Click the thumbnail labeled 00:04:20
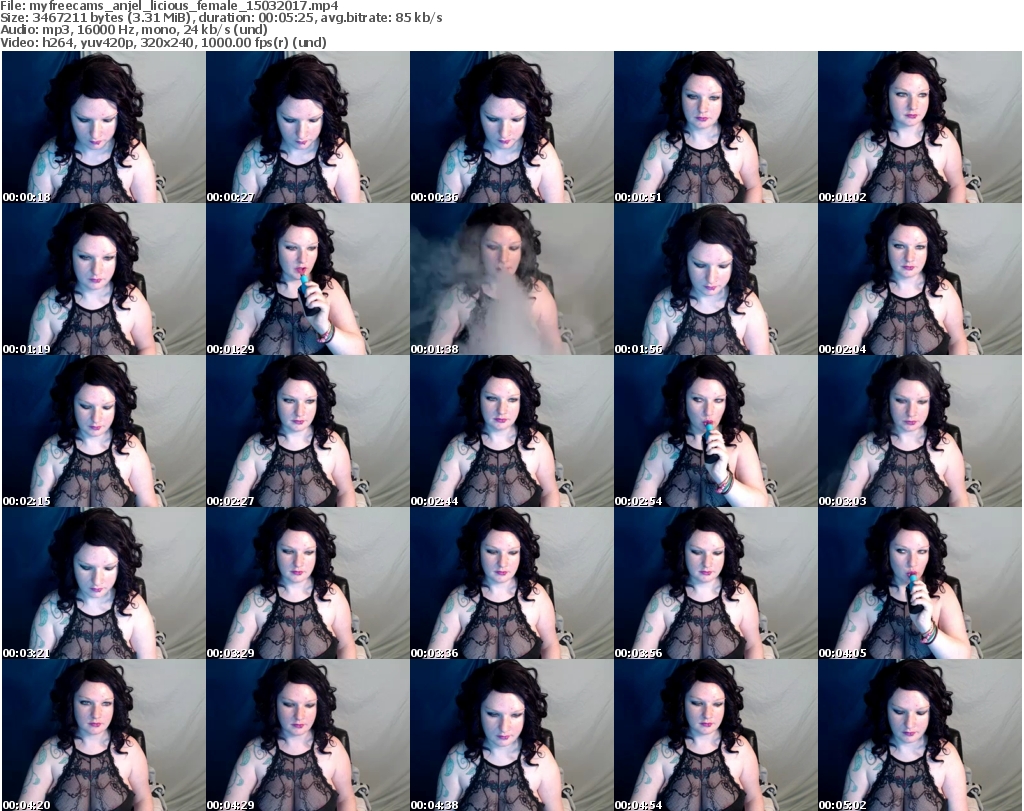The width and height of the screenshot is (1024, 811). tap(103, 735)
